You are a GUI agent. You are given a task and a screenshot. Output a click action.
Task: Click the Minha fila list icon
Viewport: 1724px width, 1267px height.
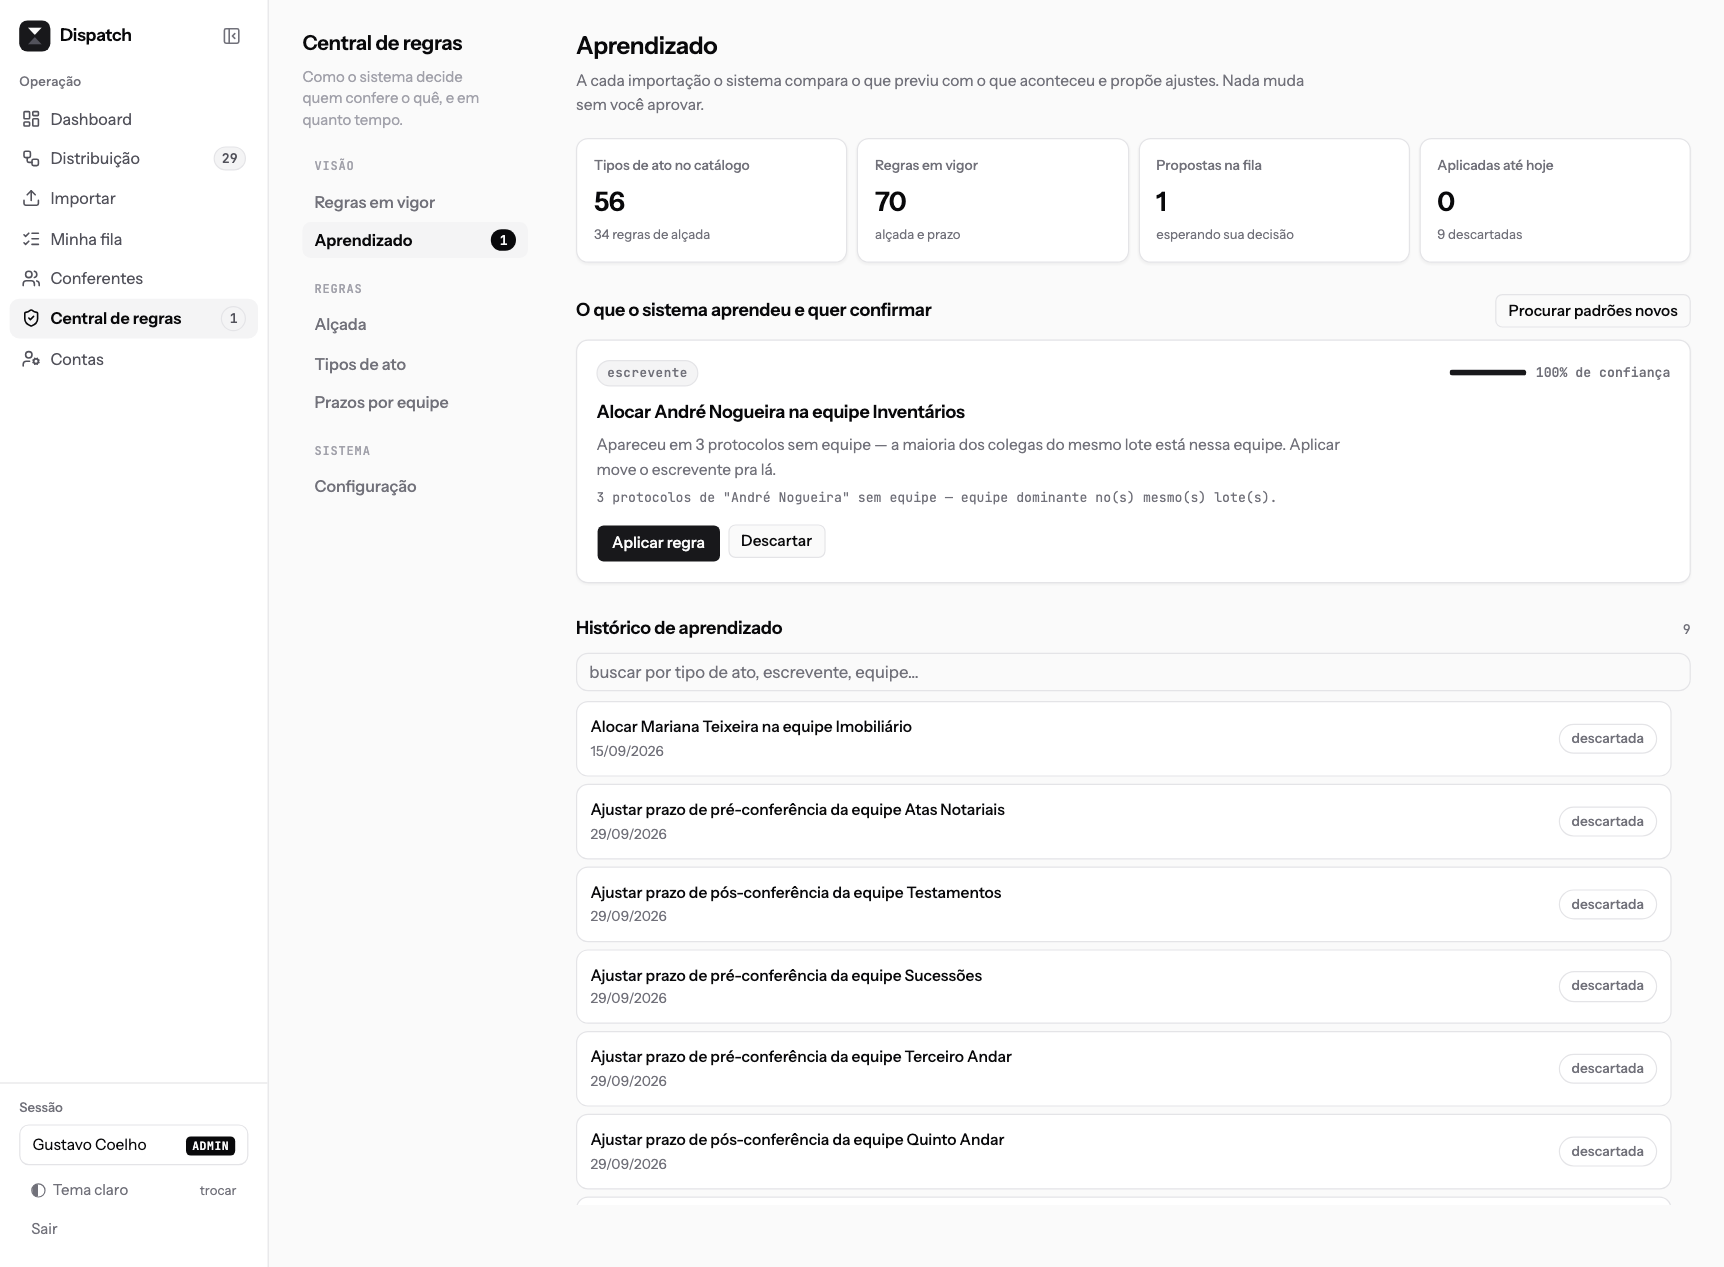point(31,239)
